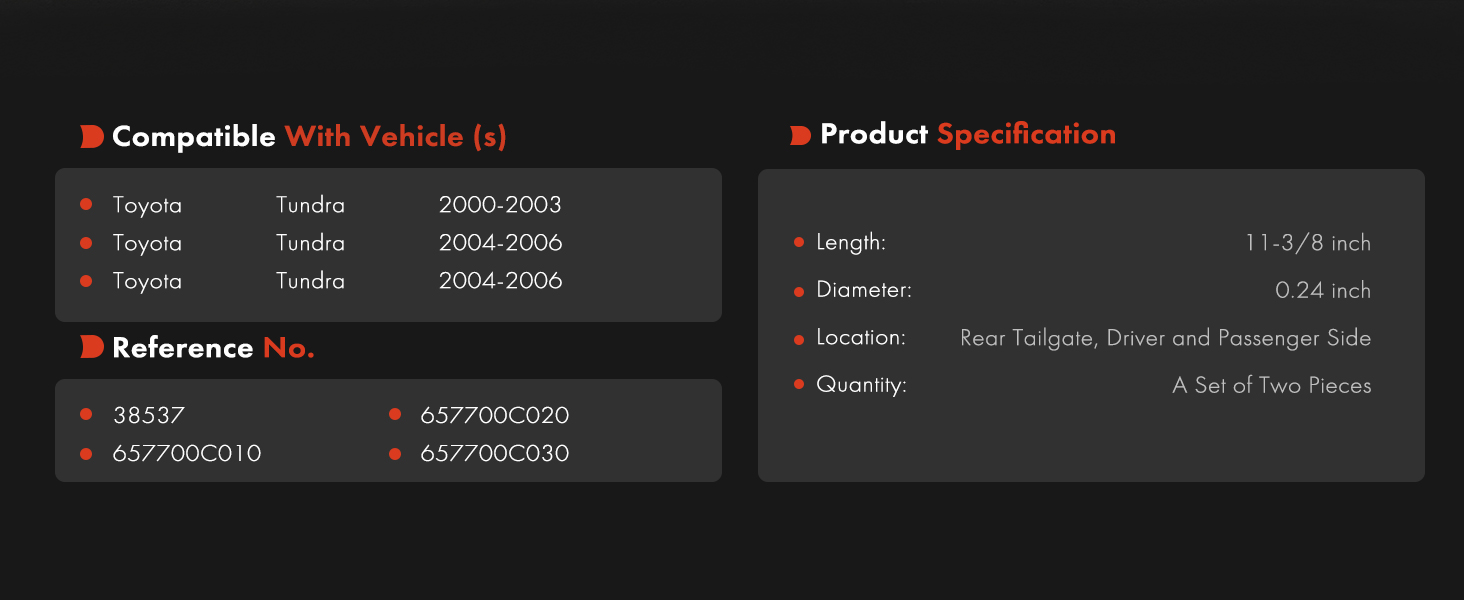Click the red bullet before Quantity
Image resolution: width=1464 pixels, height=600 pixels.
point(798,384)
